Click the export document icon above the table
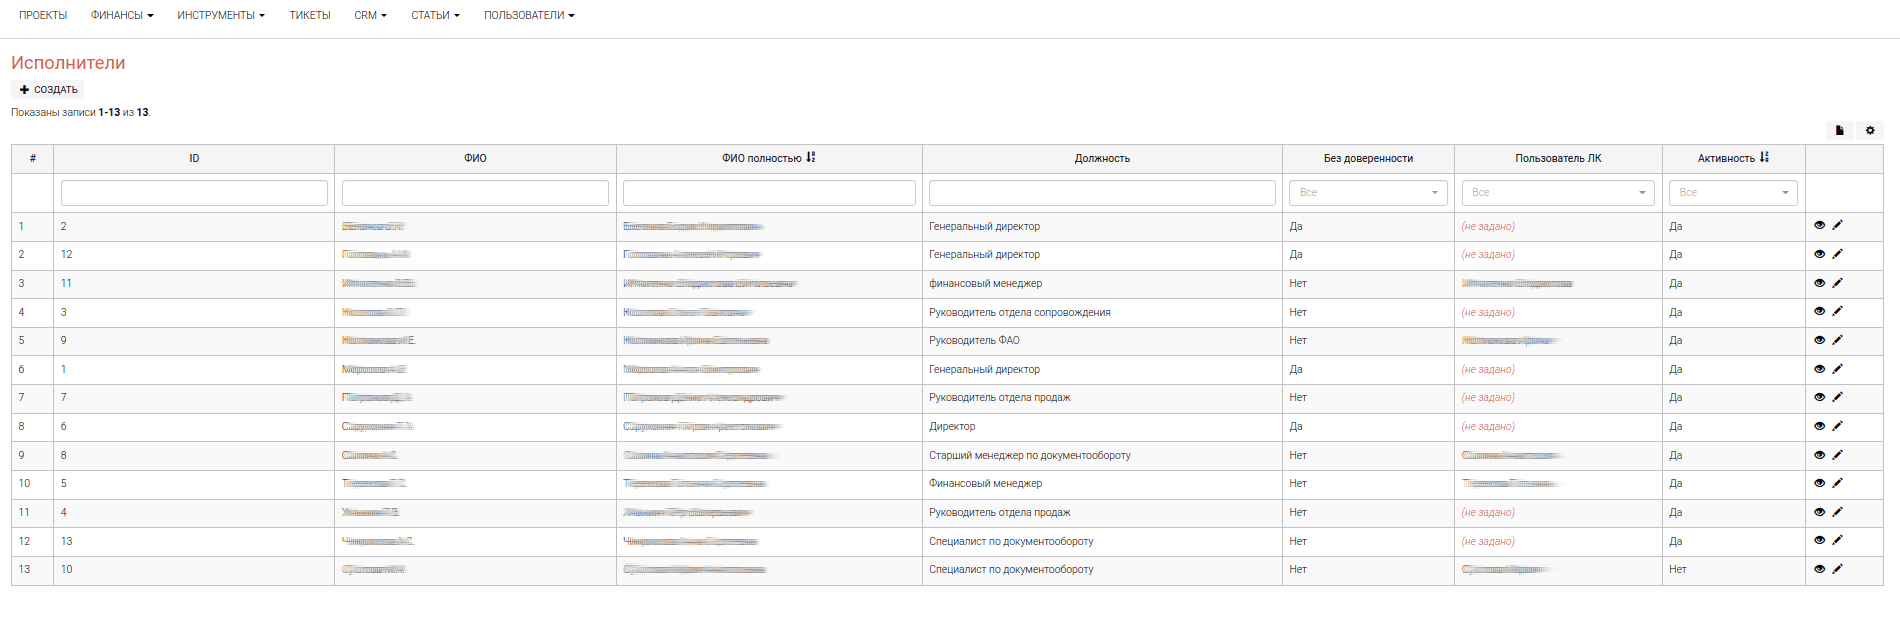 click(x=1839, y=131)
